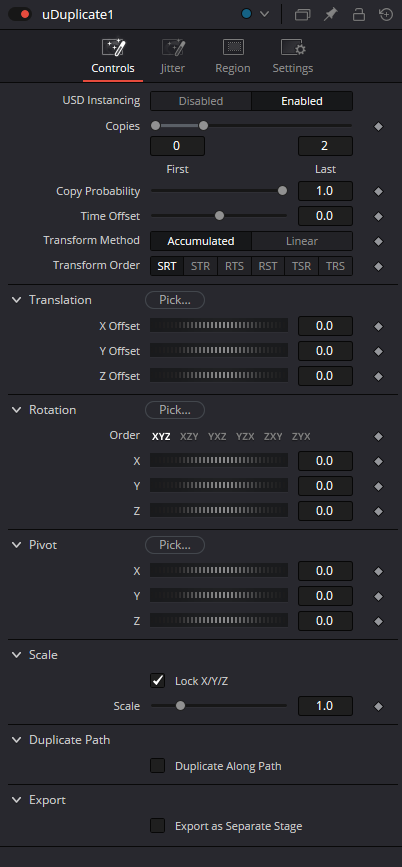The height and width of the screenshot is (867, 402).
Task: Add keyframe for Transform Method
Action: coord(378,241)
